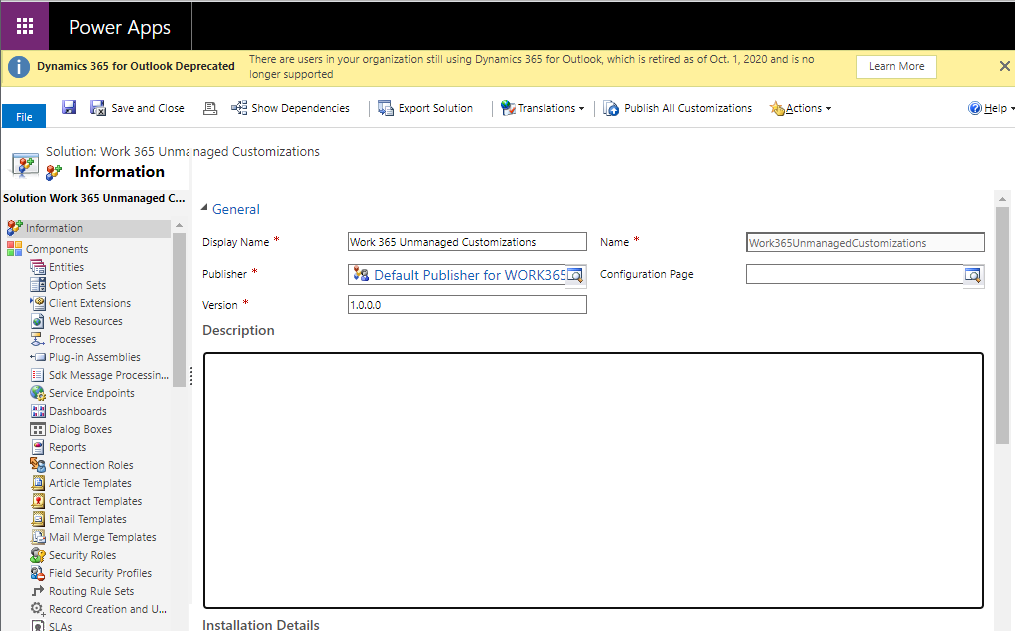Open the Publisher lookup search icon

coord(575,276)
